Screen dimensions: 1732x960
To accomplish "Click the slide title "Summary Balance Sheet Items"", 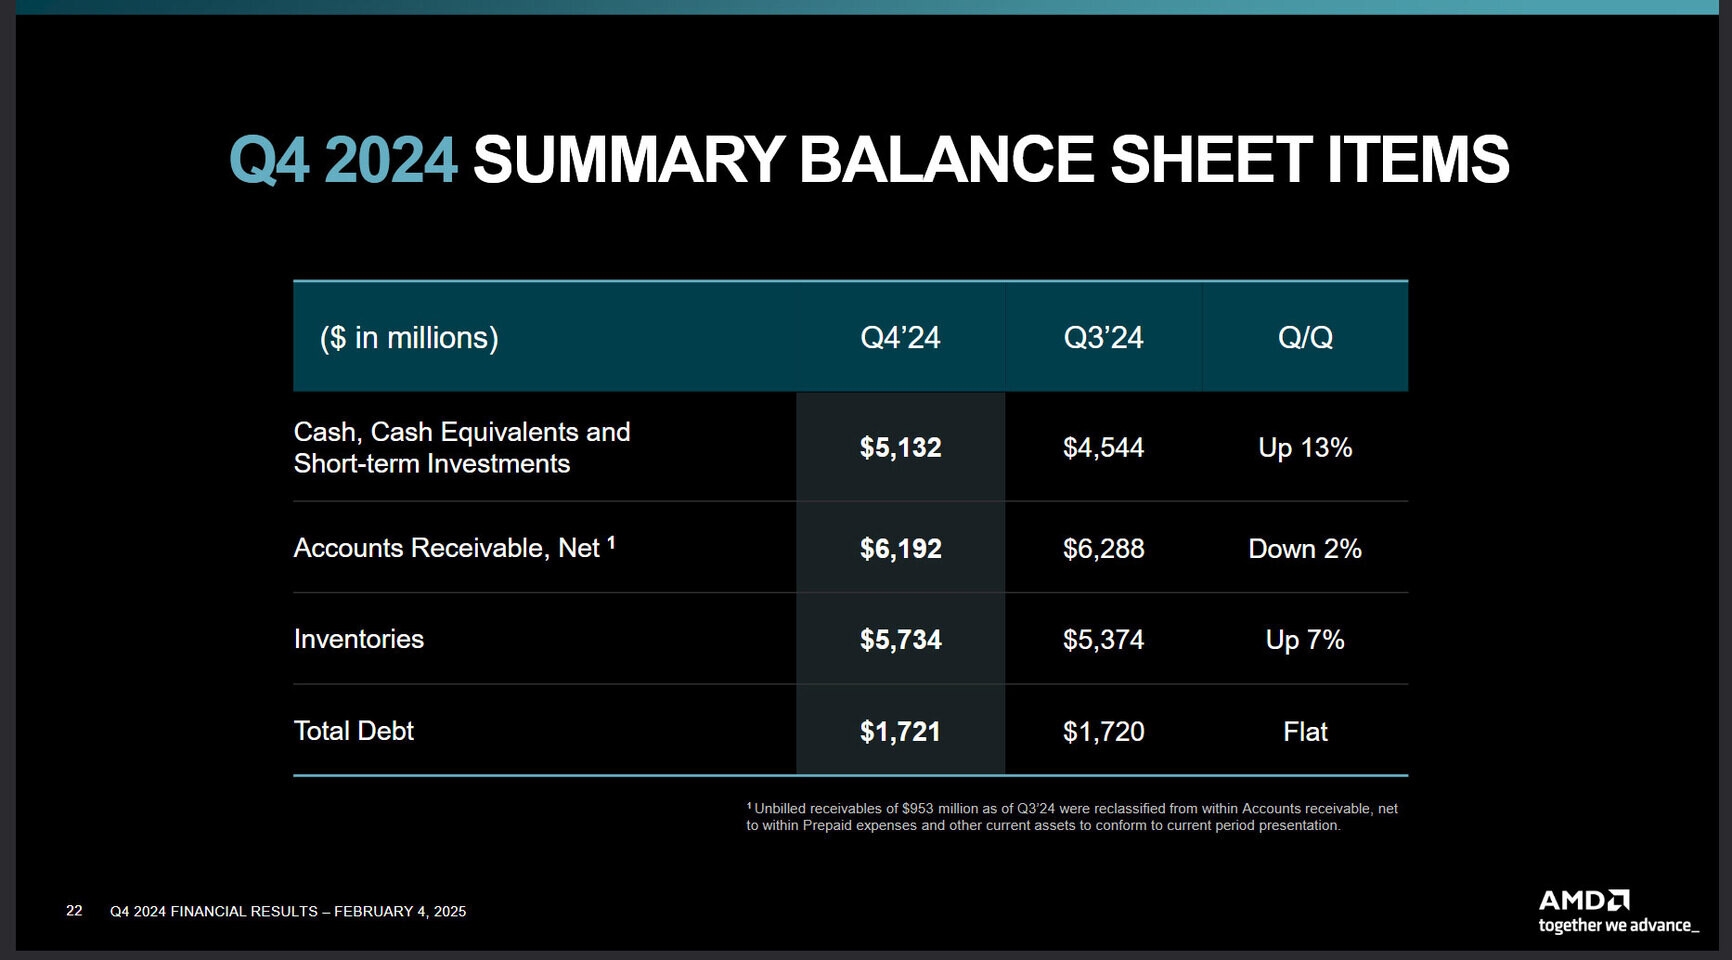I will (990, 160).
